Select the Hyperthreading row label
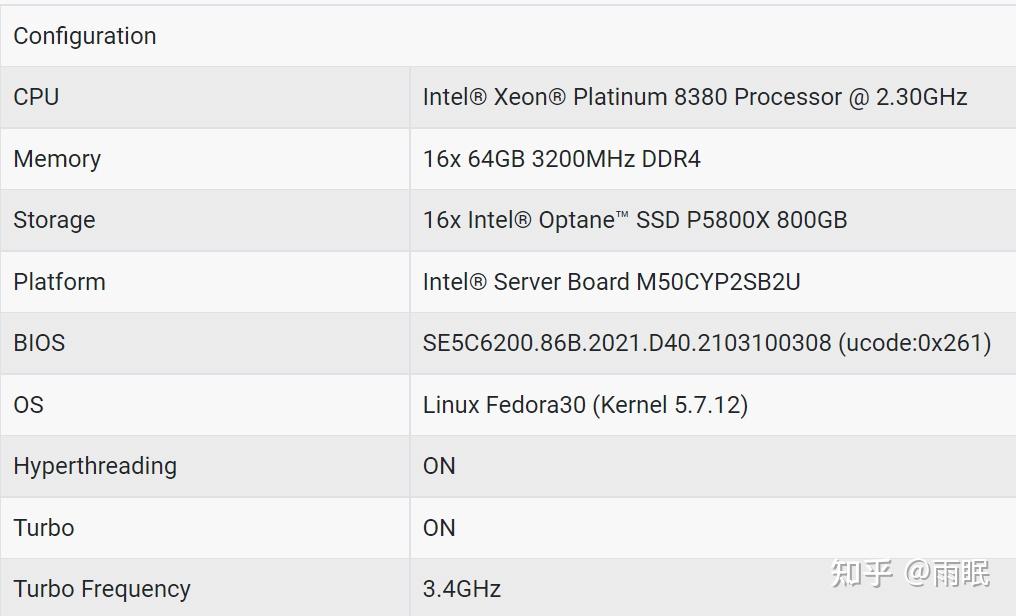Image resolution: width=1016 pixels, height=616 pixels. (95, 466)
